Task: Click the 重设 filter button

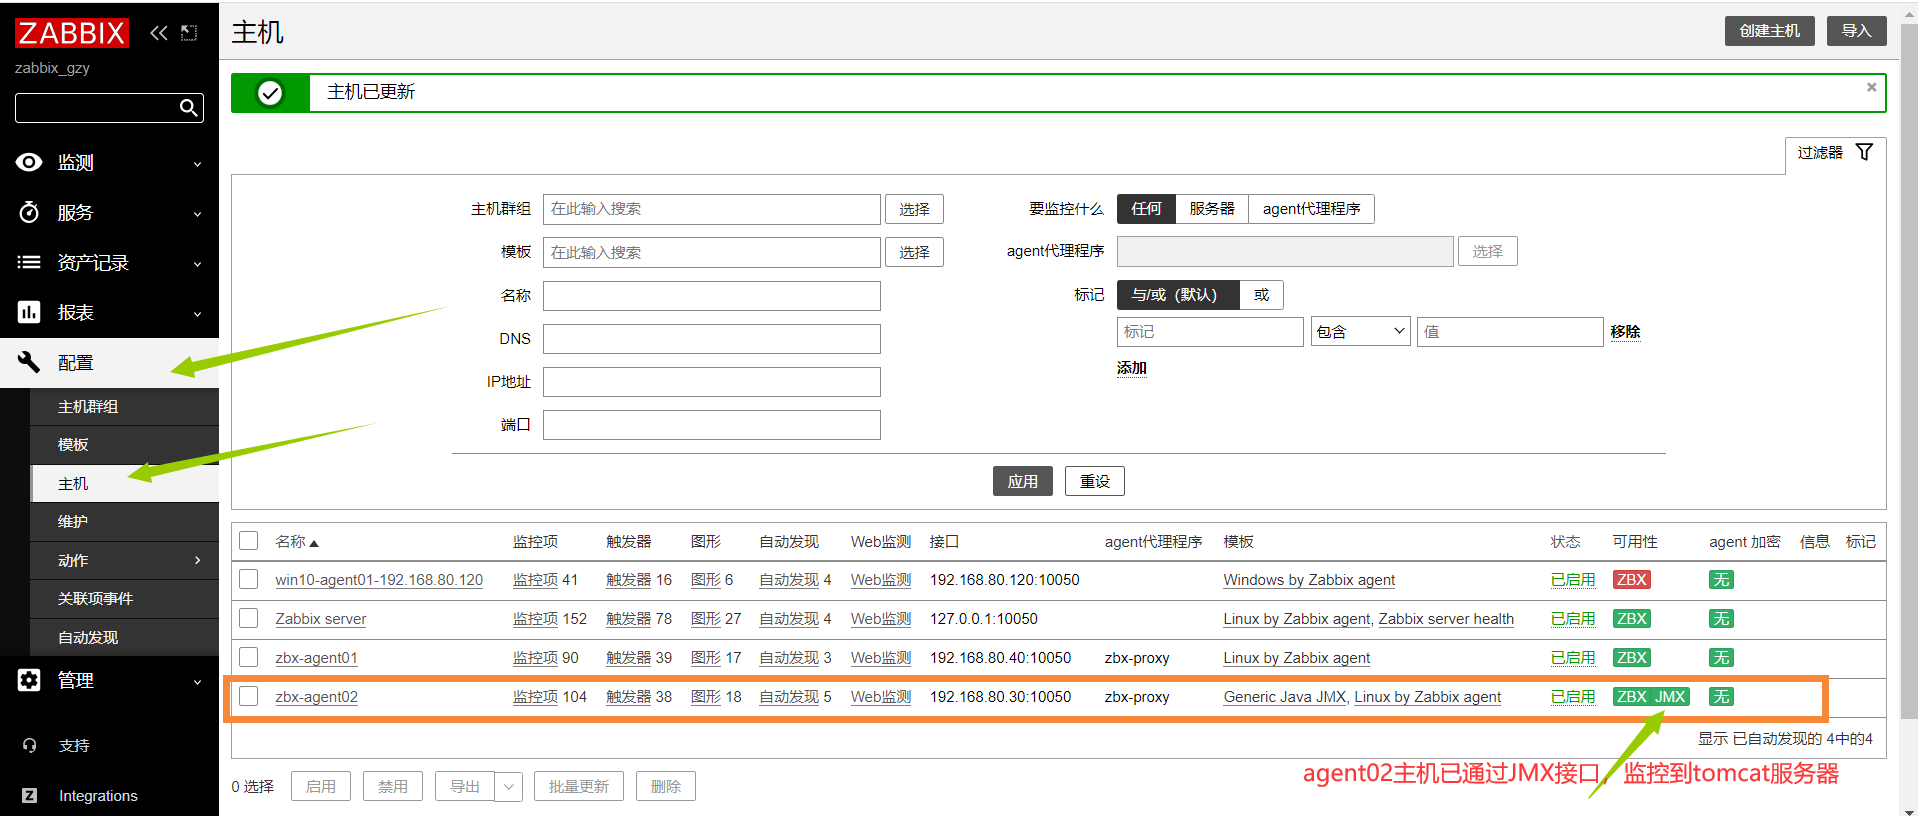Action: click(1094, 481)
